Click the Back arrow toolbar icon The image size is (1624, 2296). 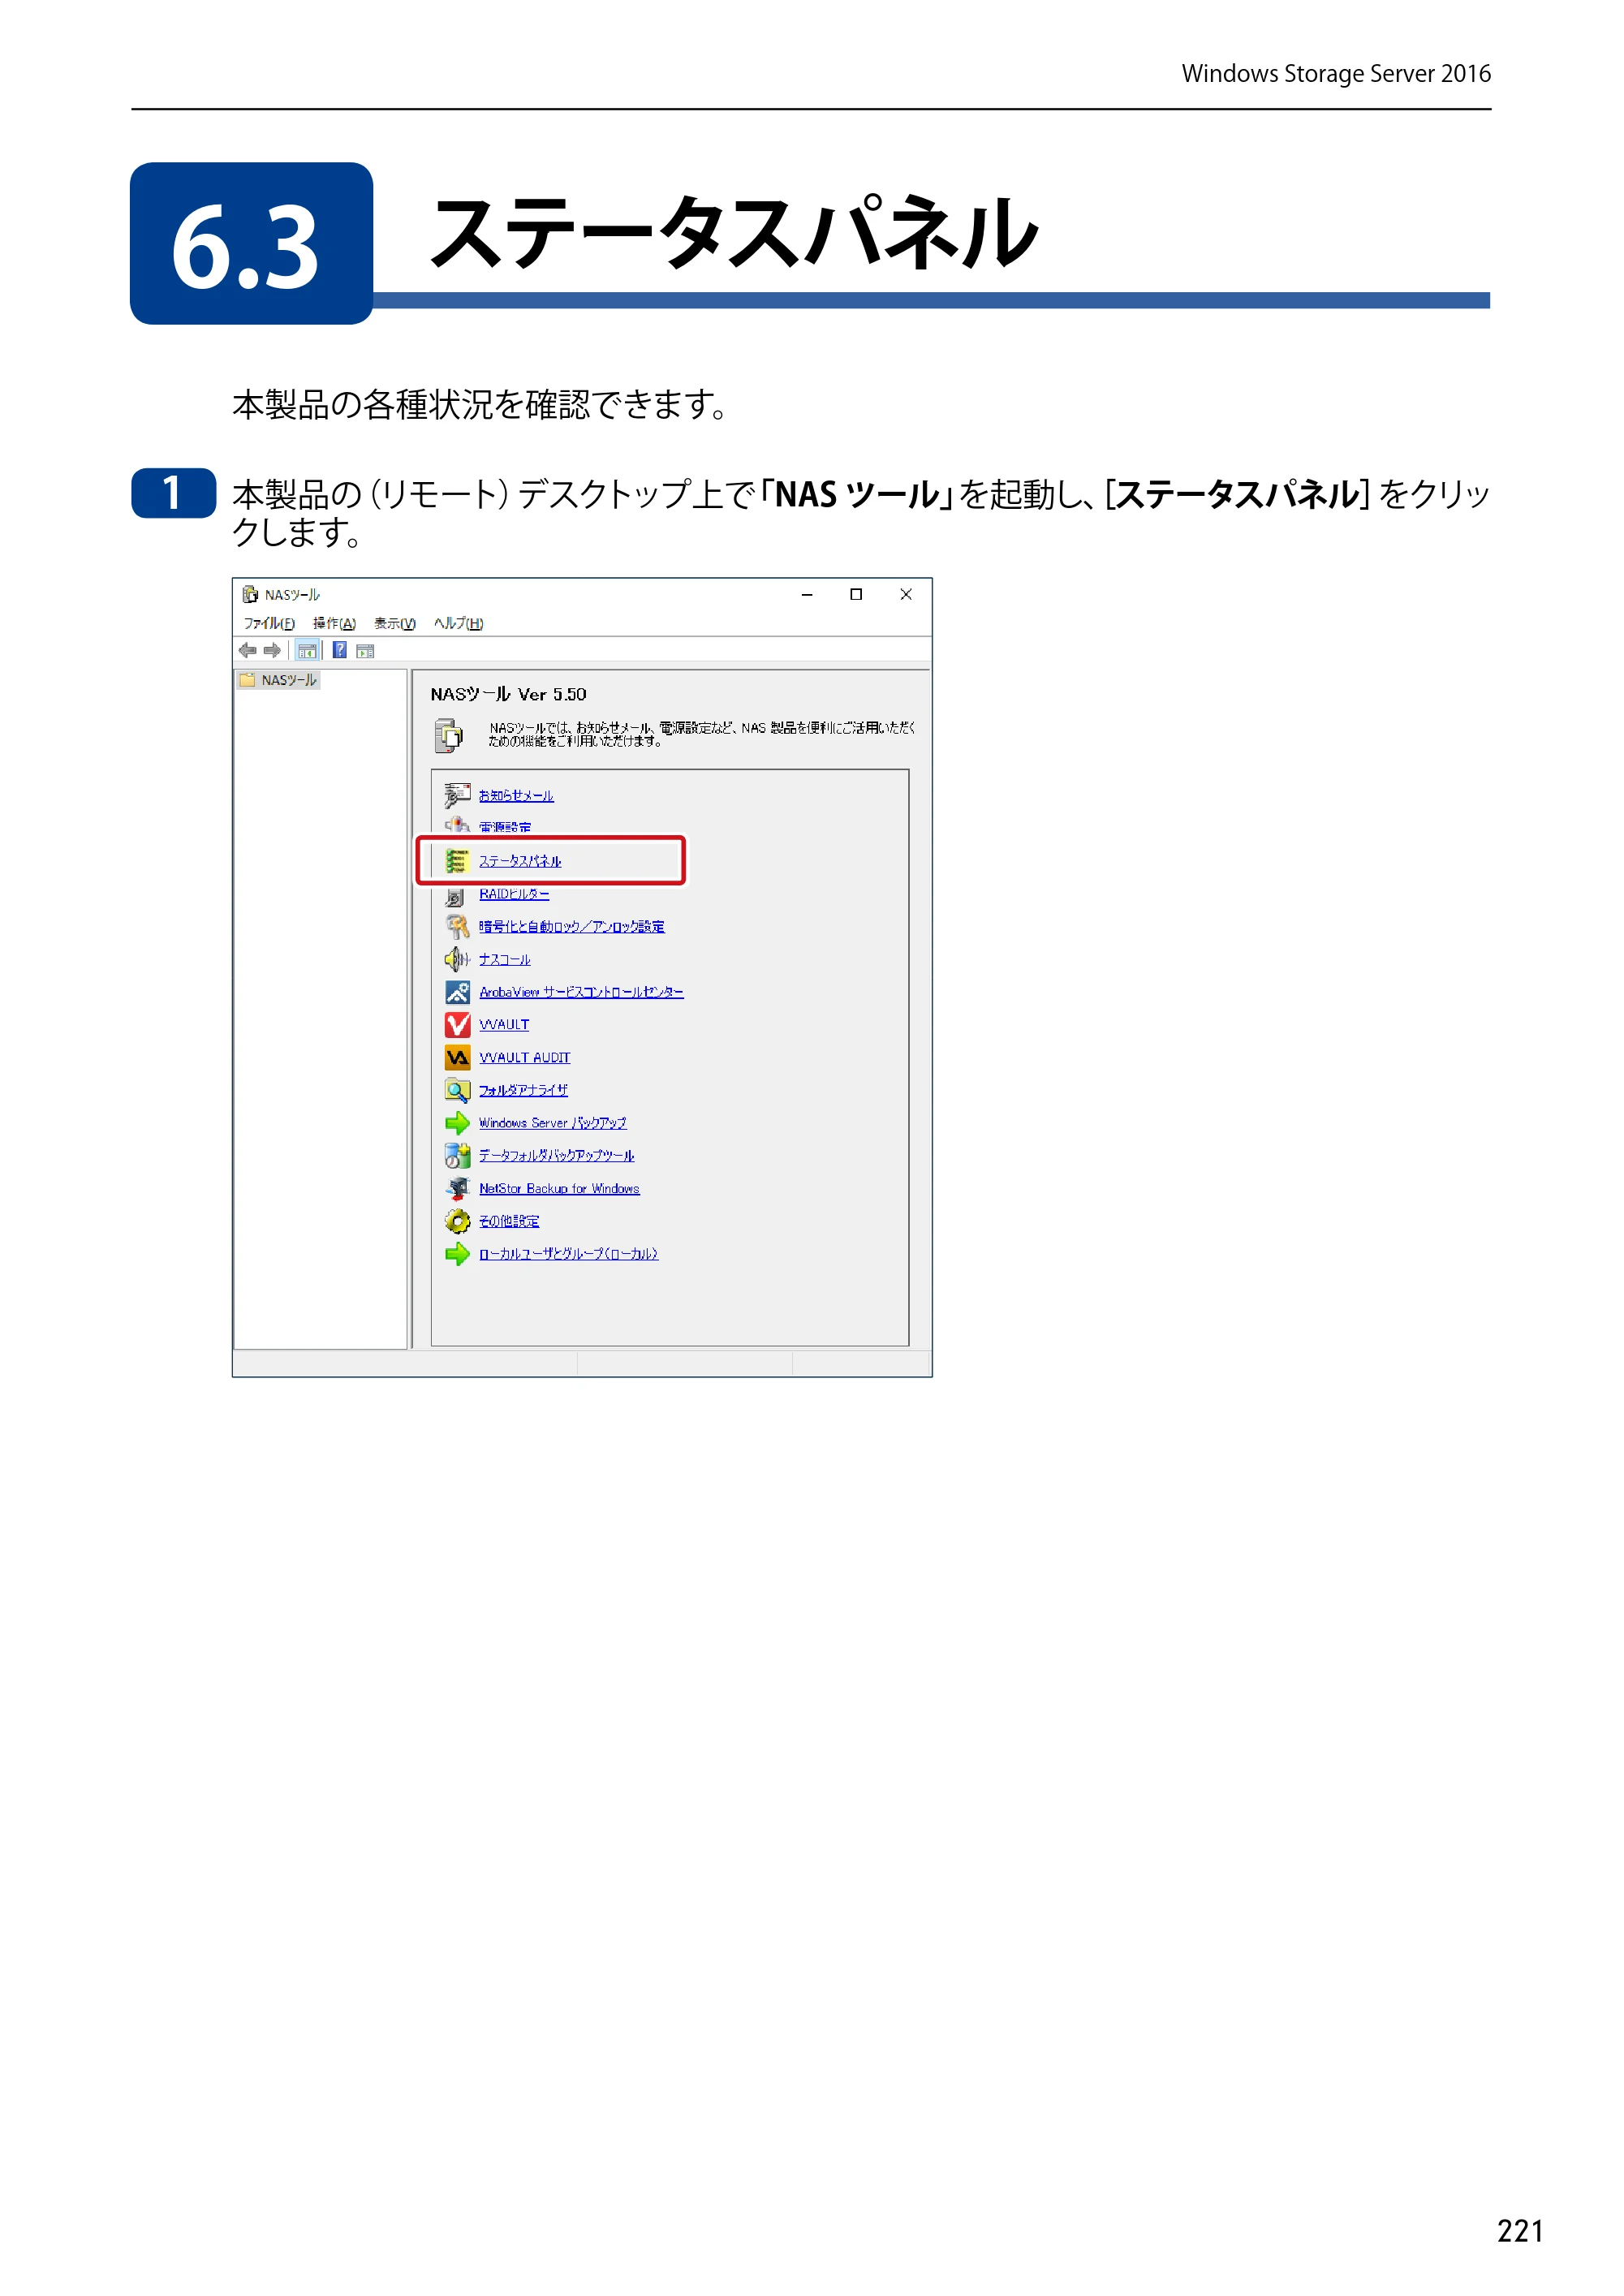[x=247, y=650]
